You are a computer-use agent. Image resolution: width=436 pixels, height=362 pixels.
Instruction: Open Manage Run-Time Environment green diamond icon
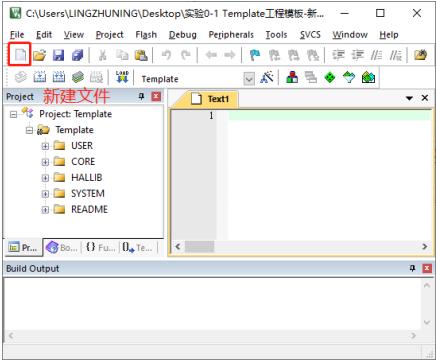(x=330, y=78)
